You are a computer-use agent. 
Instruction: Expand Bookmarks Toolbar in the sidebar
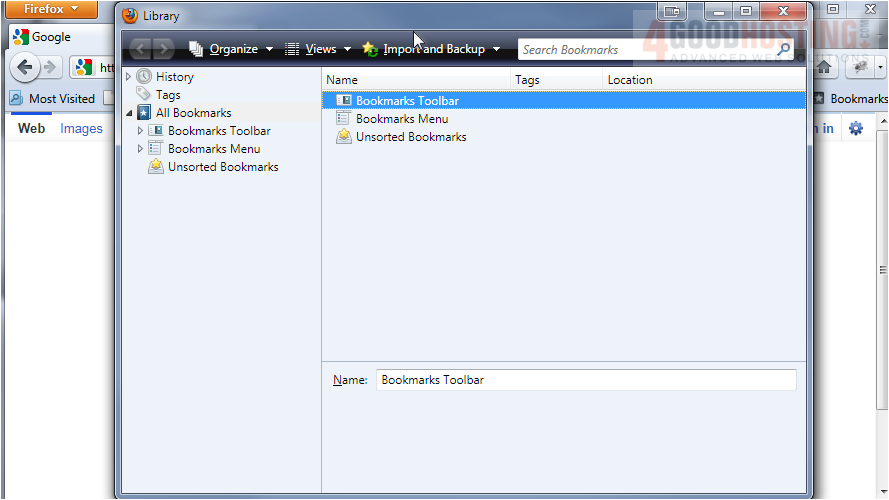click(140, 131)
